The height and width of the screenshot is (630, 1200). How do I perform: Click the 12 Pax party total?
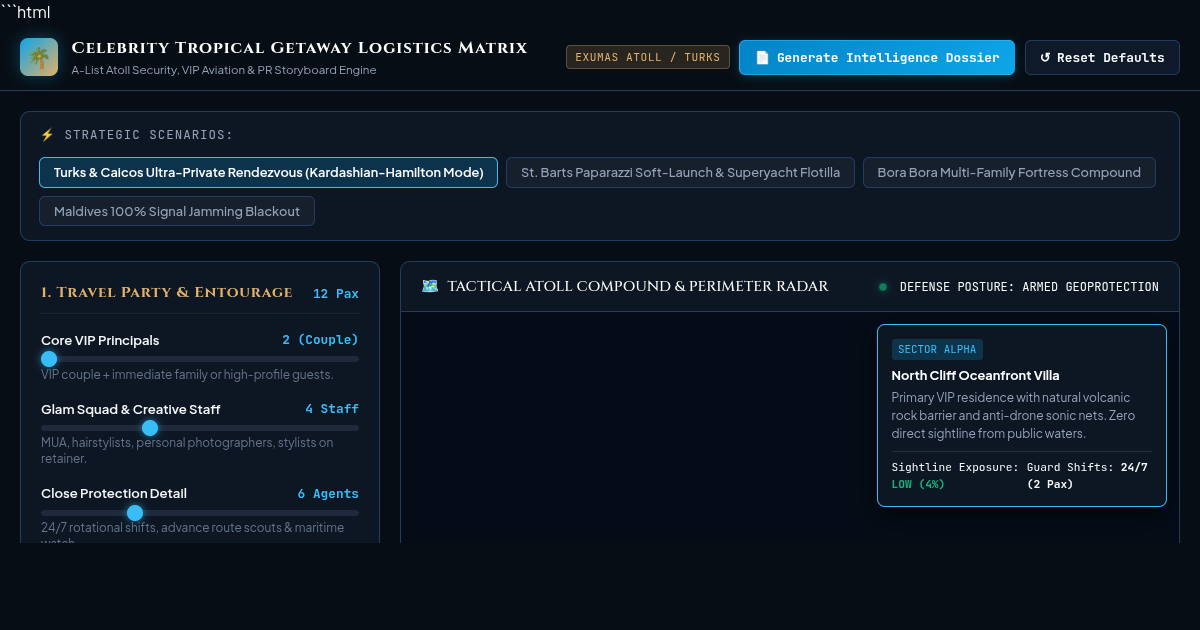pyautogui.click(x=336, y=294)
